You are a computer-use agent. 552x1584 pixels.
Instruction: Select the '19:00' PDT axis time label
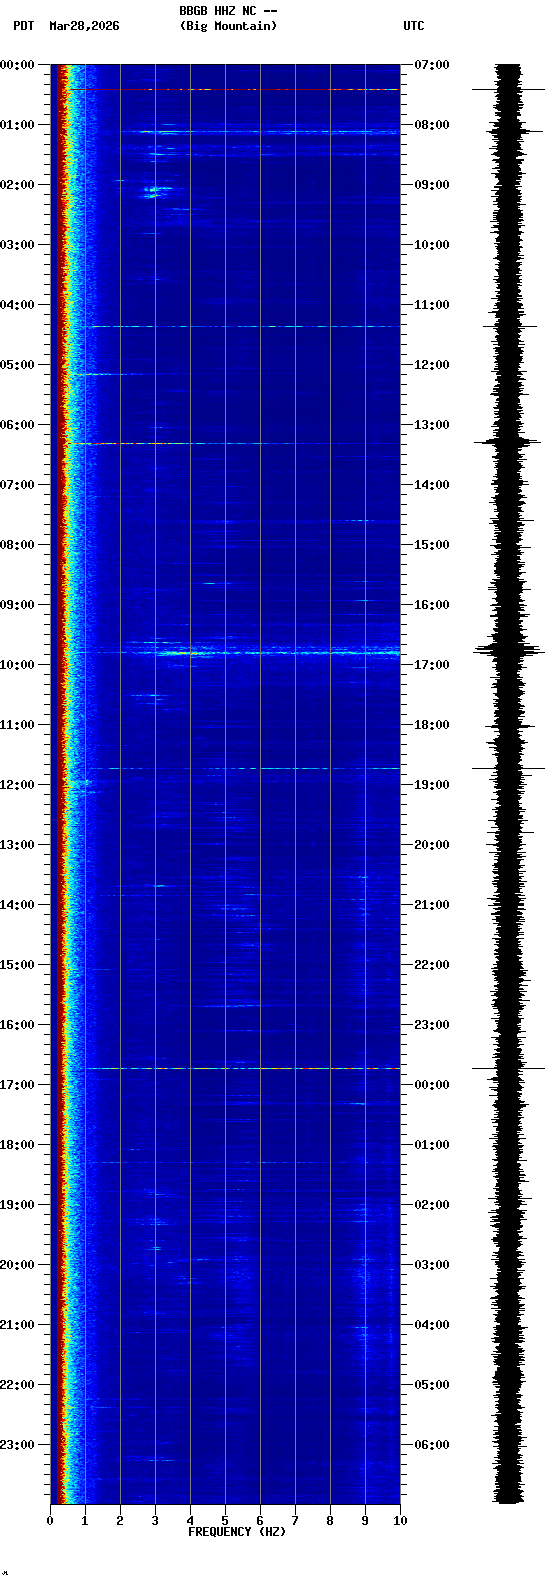point(17,1205)
